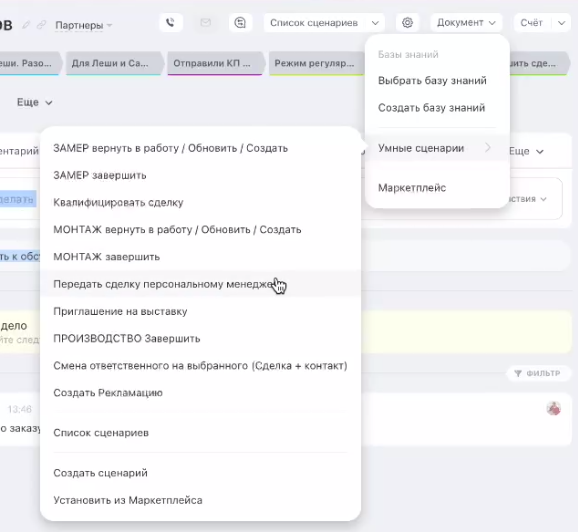The image size is (578, 532).
Task: Select stage Отправили КП
Action: click(x=216, y=63)
